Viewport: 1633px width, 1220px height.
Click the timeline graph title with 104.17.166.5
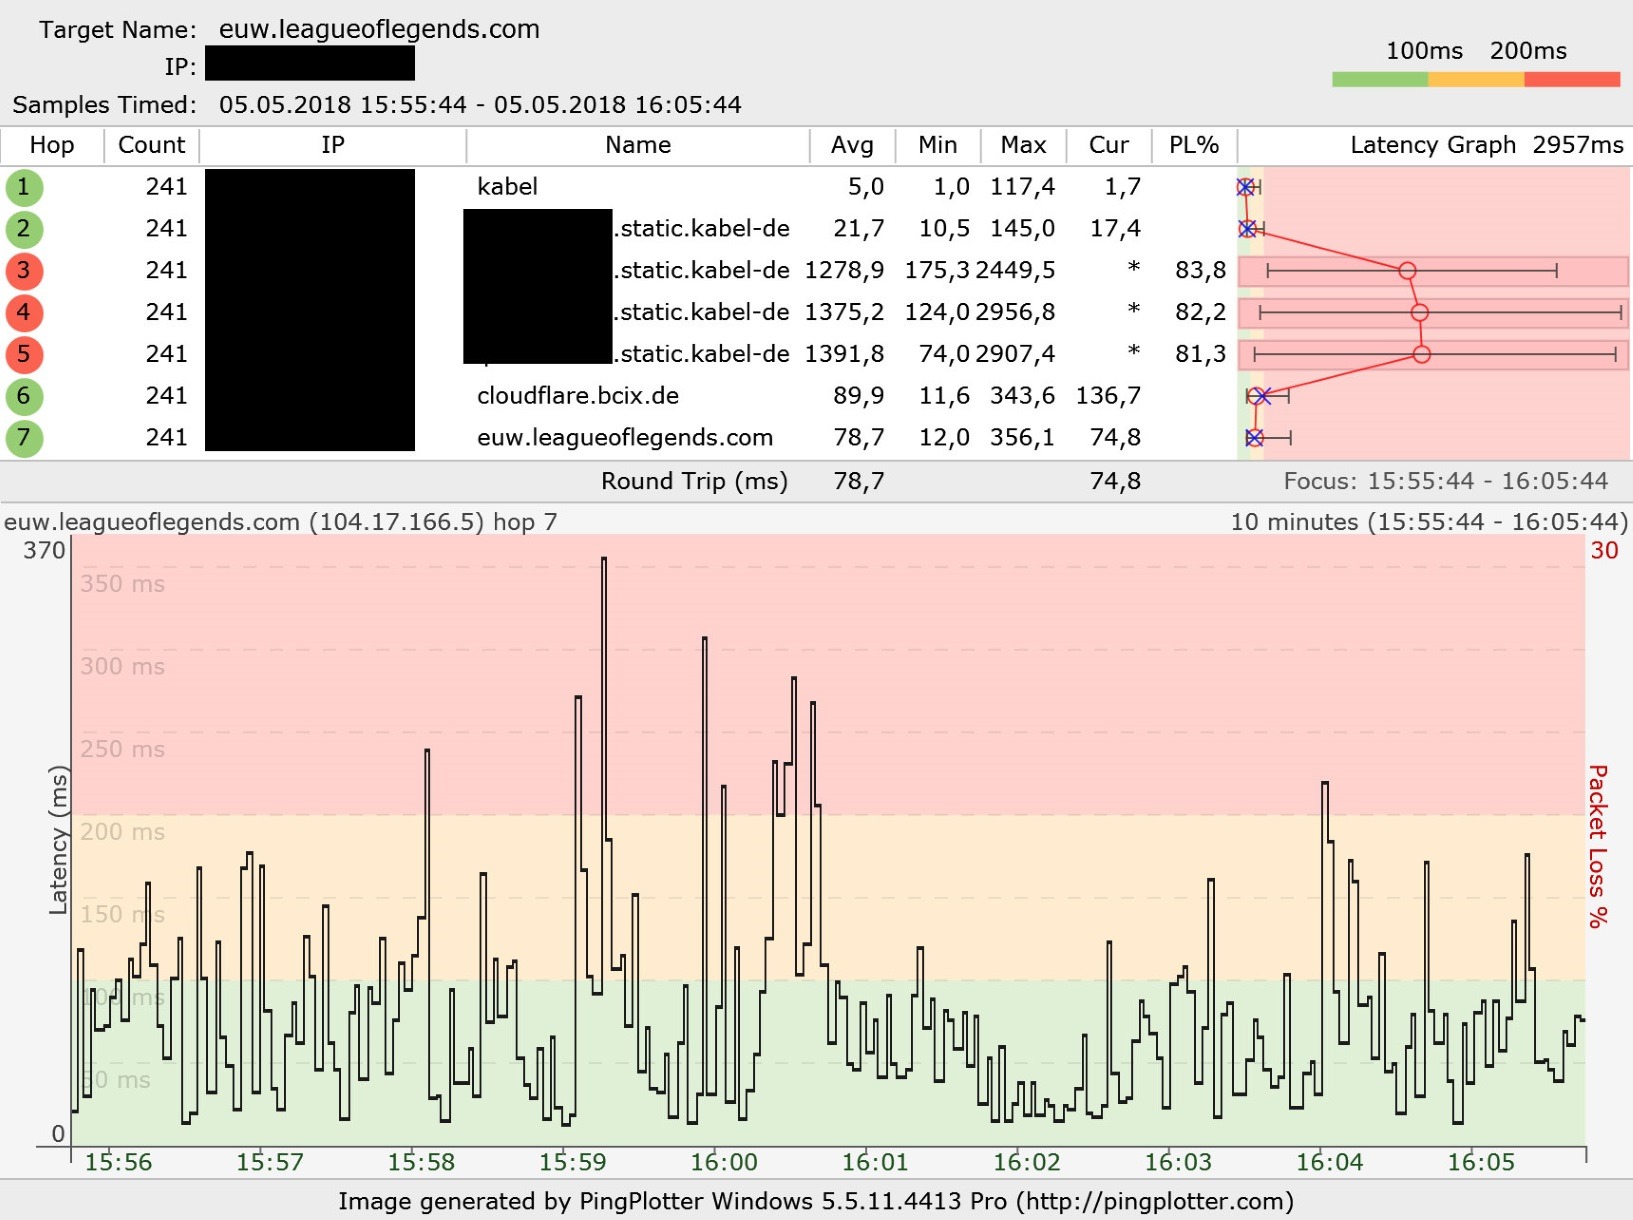tap(281, 522)
